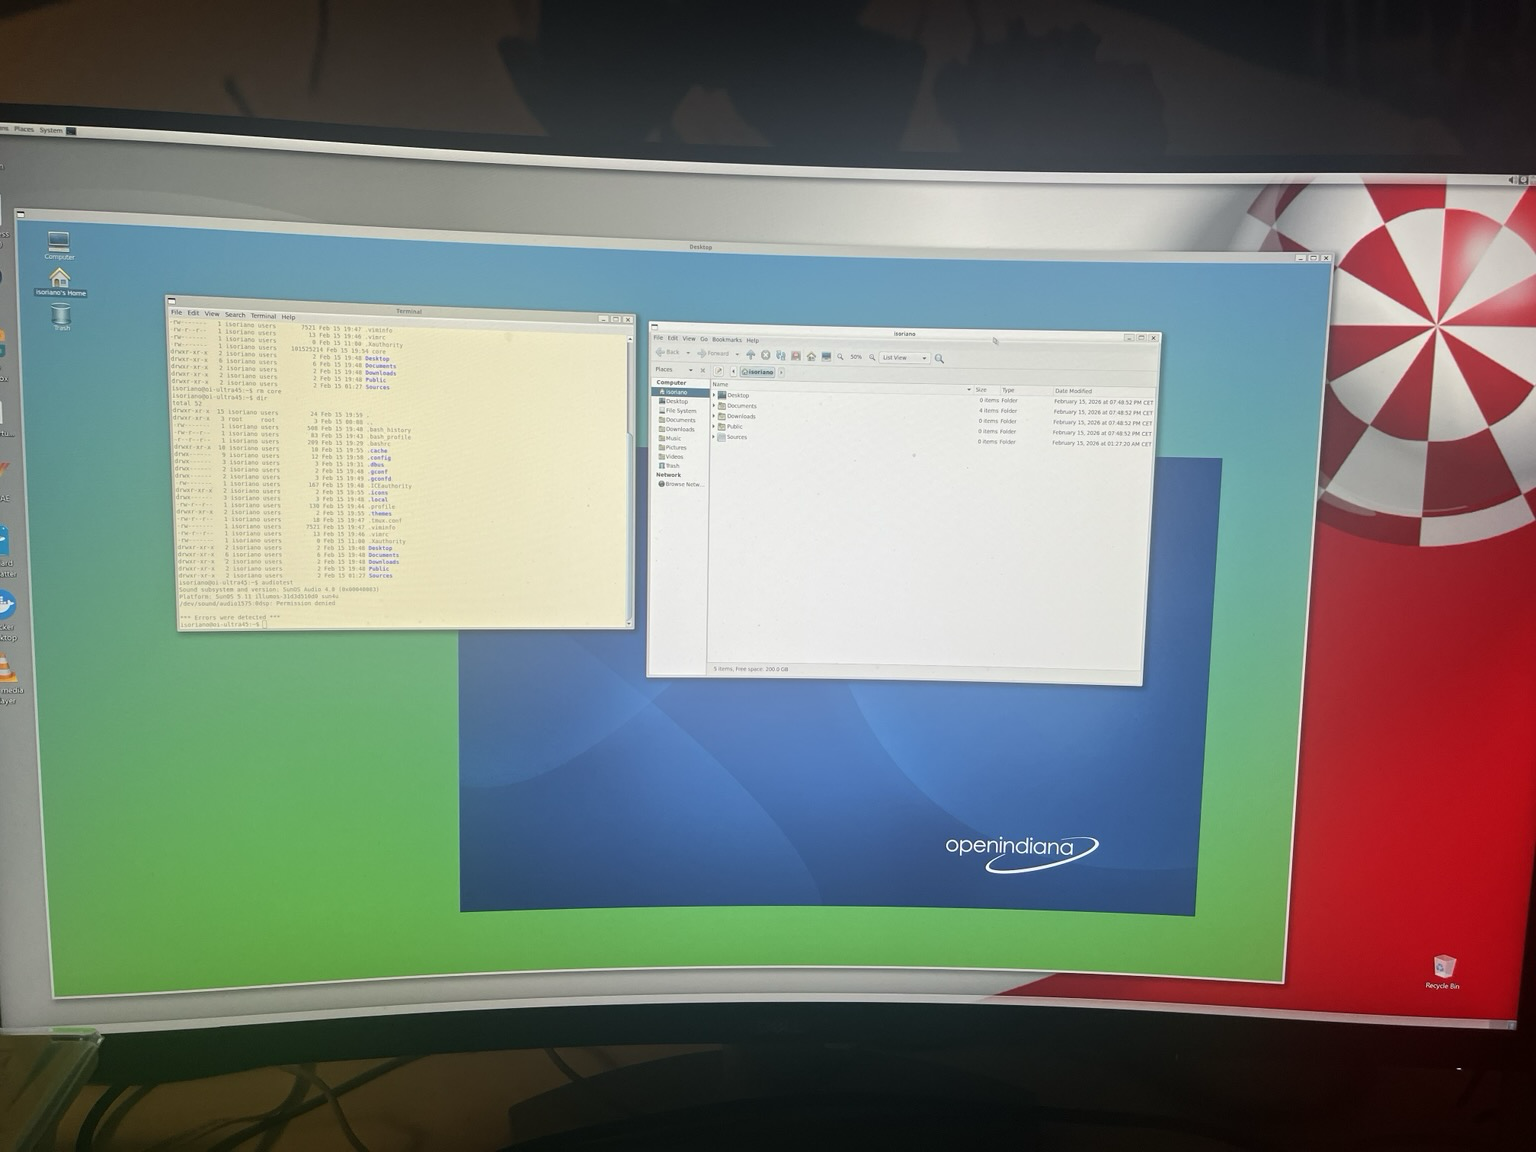Expand the Sources folder tree row
Screen dimensions: 1536x1152
[714, 437]
